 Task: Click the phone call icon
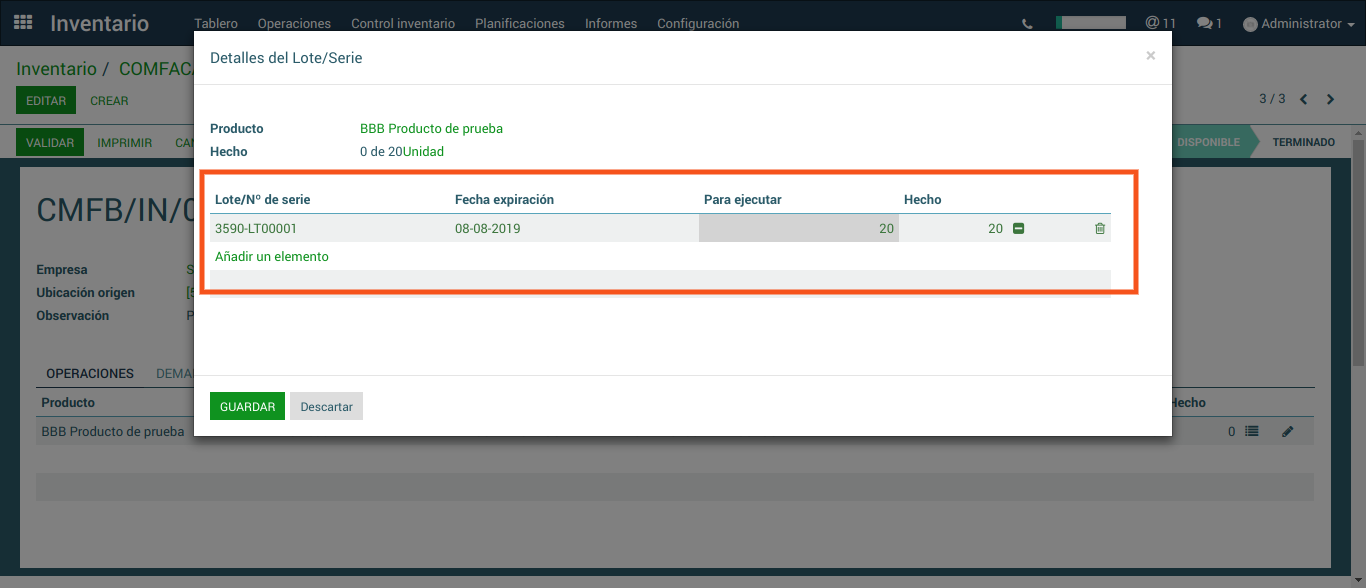(x=1027, y=24)
